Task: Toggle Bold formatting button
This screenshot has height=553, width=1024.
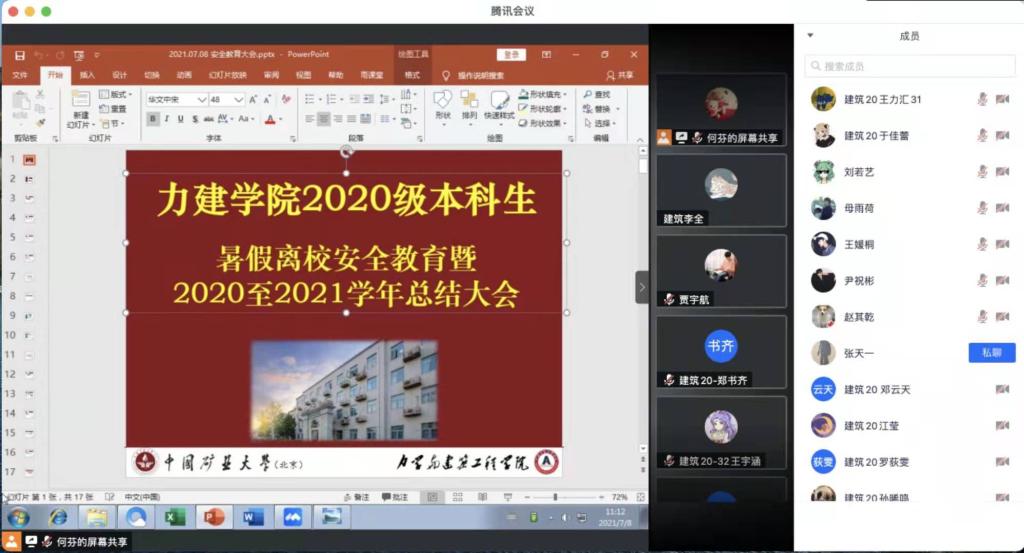Action: click(153, 119)
